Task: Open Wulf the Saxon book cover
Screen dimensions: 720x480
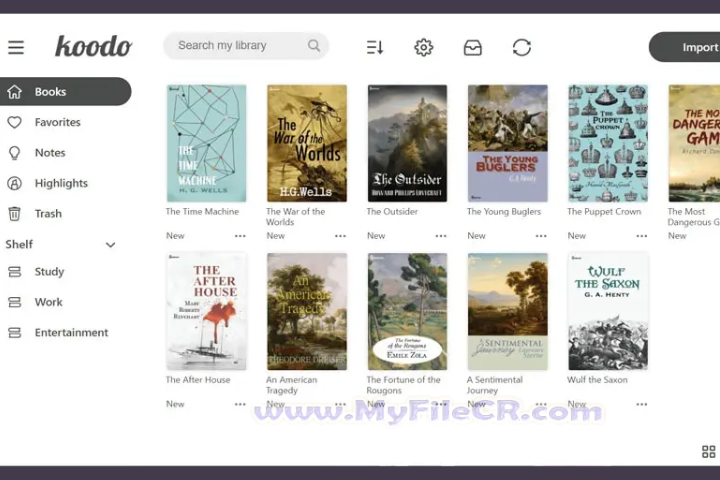Action: click(608, 311)
